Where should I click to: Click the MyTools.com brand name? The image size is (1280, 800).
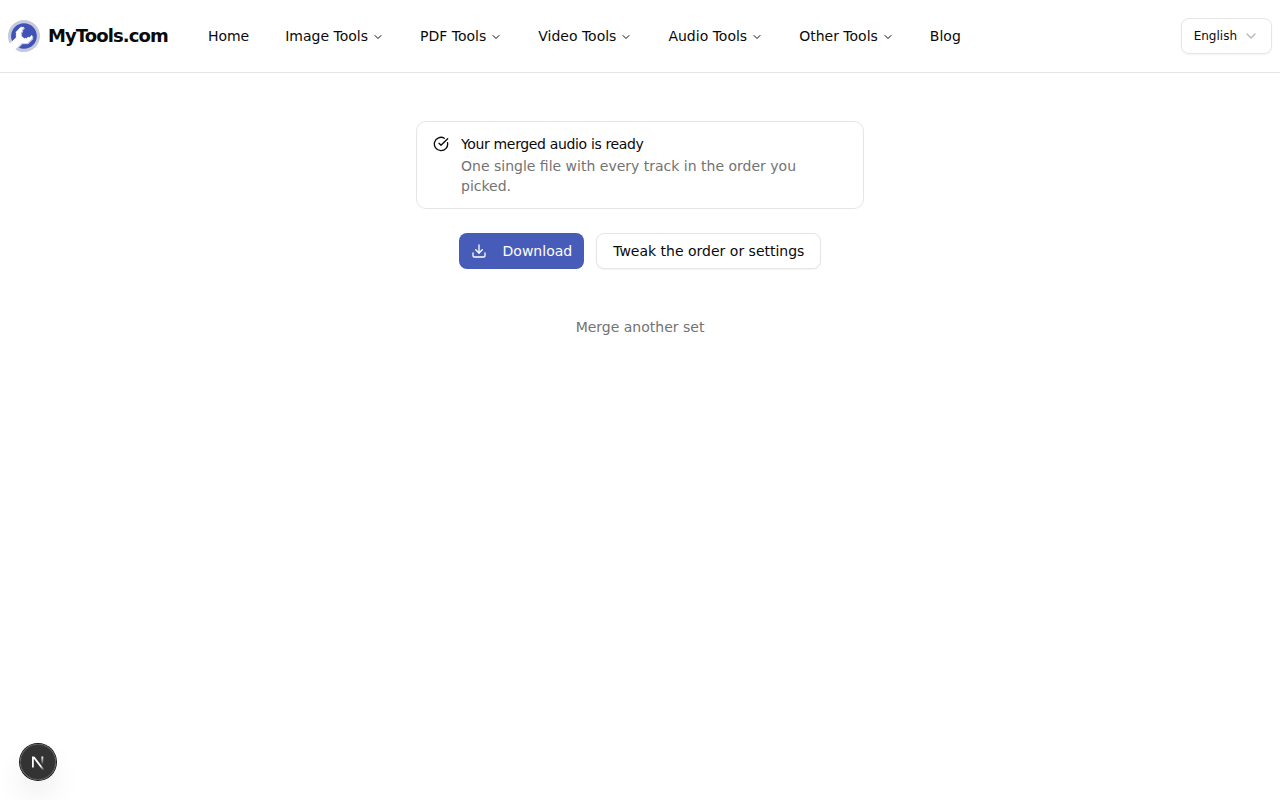pyautogui.click(x=108, y=36)
